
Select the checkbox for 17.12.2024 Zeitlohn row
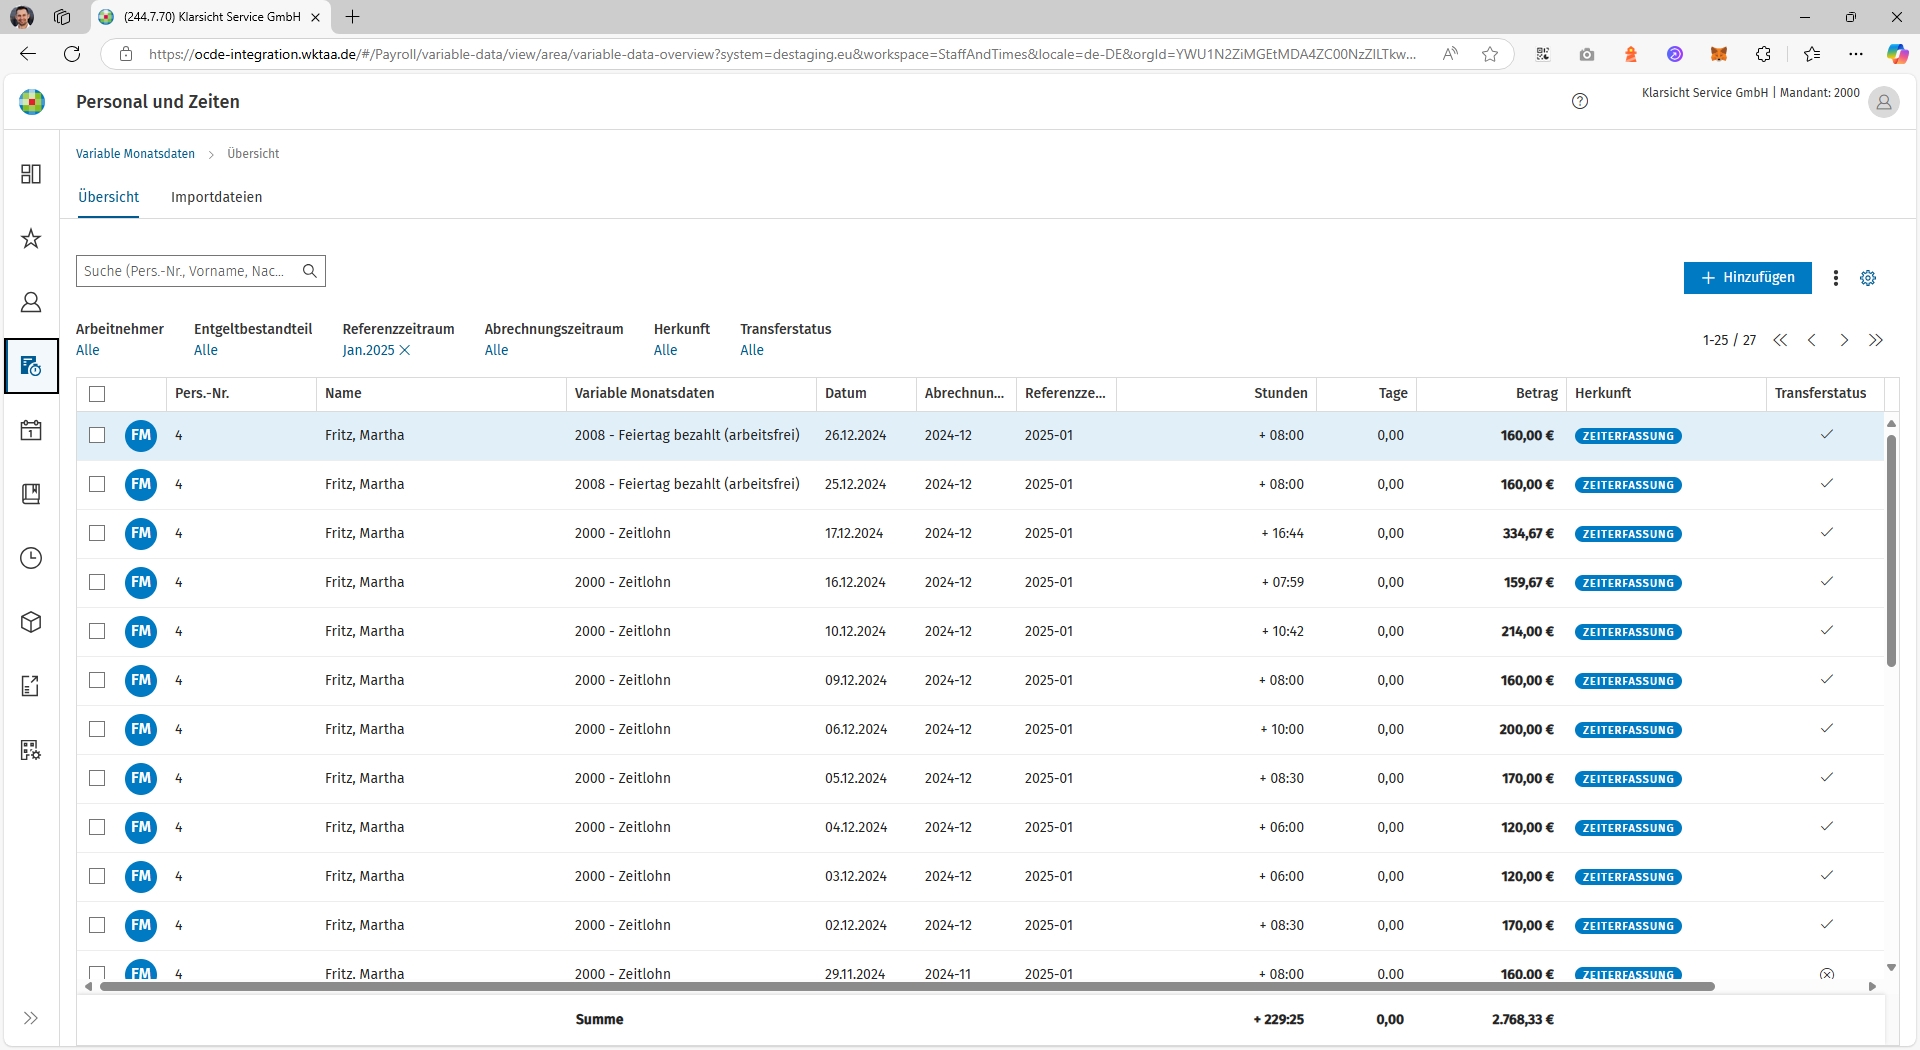[97, 533]
